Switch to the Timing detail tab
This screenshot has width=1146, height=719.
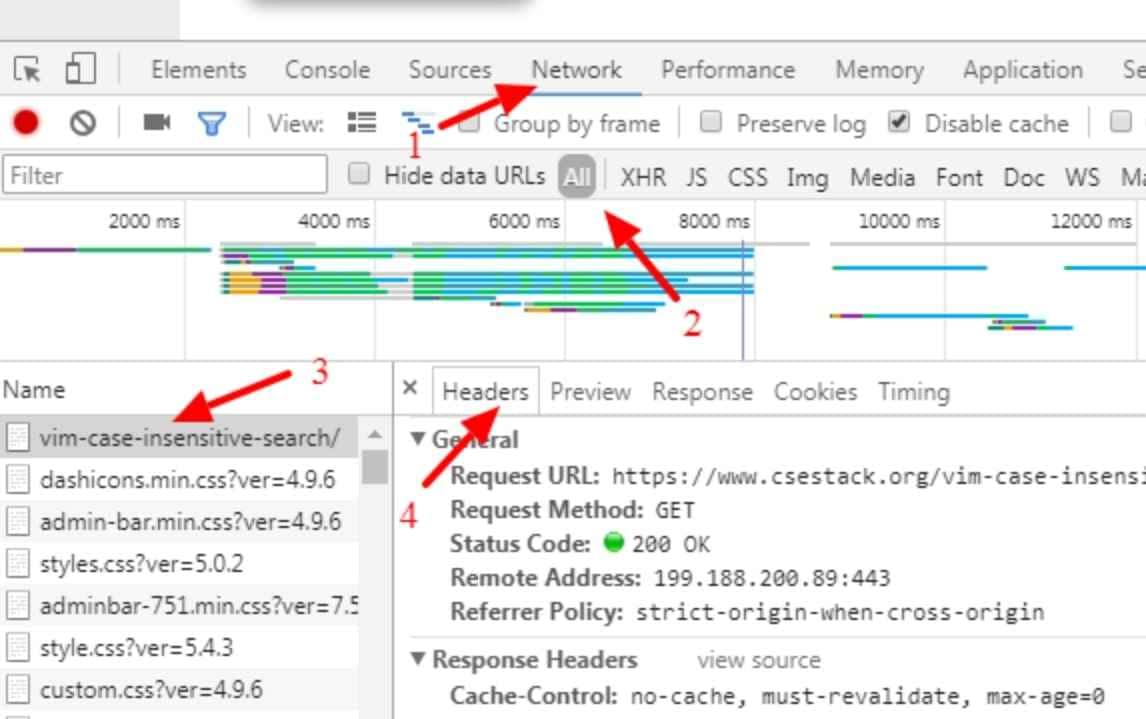(914, 392)
